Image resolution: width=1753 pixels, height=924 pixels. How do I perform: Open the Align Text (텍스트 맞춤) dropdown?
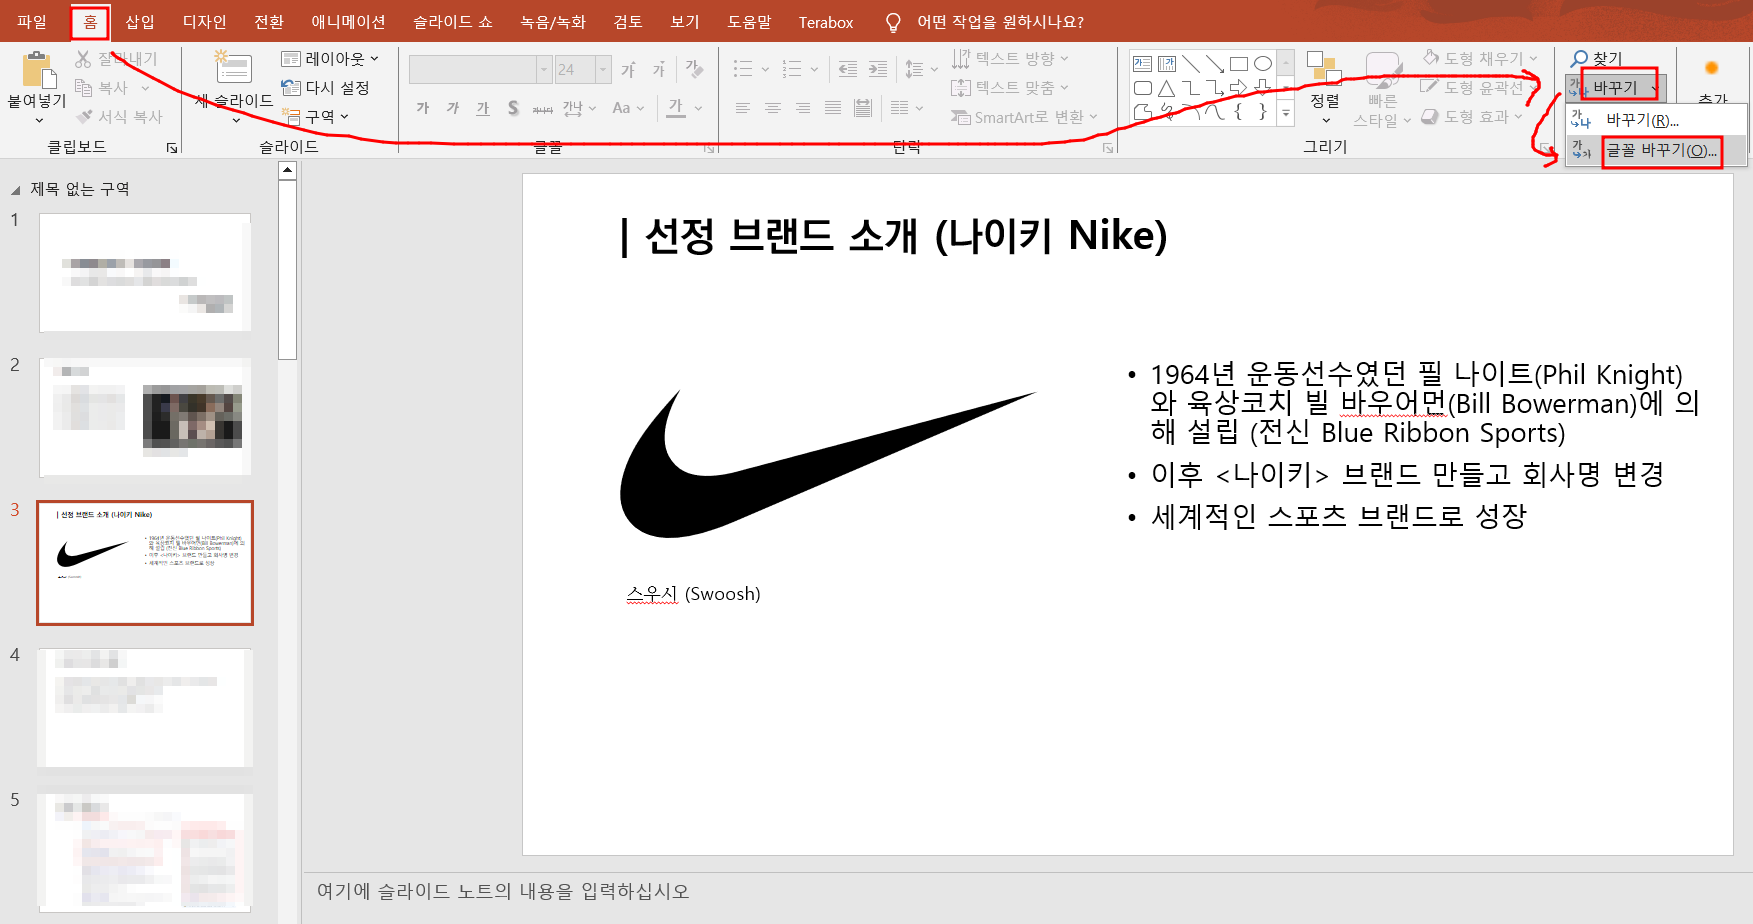pos(1010,88)
